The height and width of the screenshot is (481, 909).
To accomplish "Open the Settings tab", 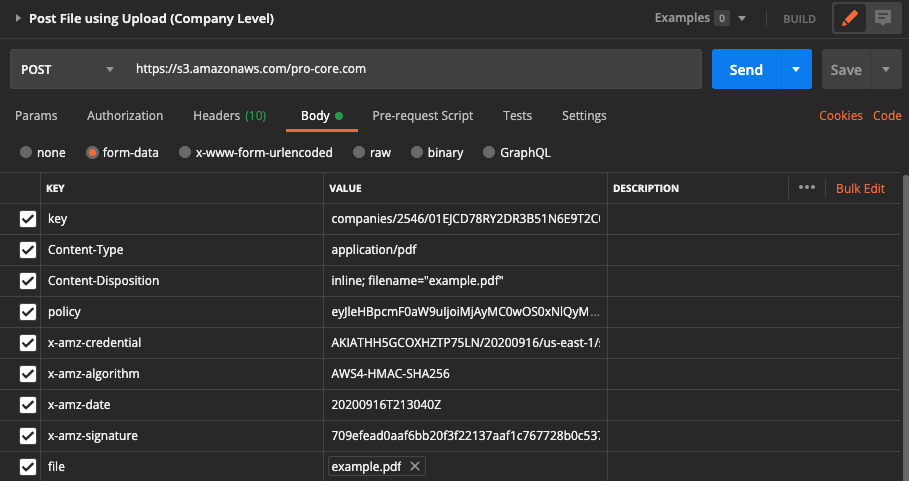I will point(584,115).
